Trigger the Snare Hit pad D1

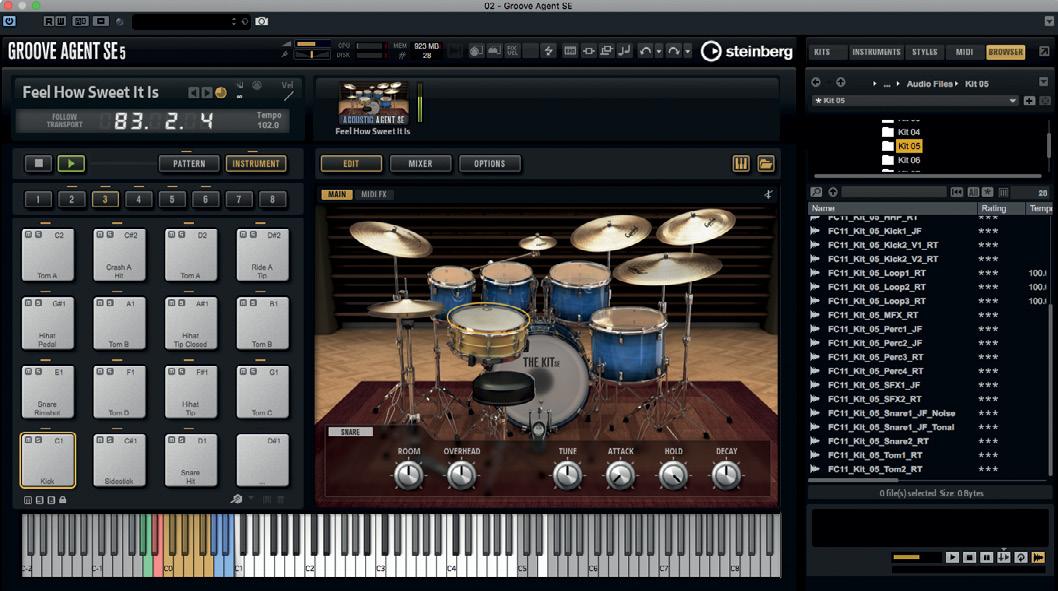[x=191, y=460]
